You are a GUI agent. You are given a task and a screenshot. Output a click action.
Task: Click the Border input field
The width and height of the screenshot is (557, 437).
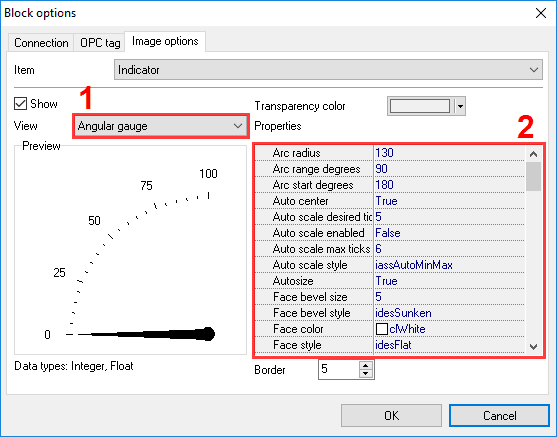339,369
